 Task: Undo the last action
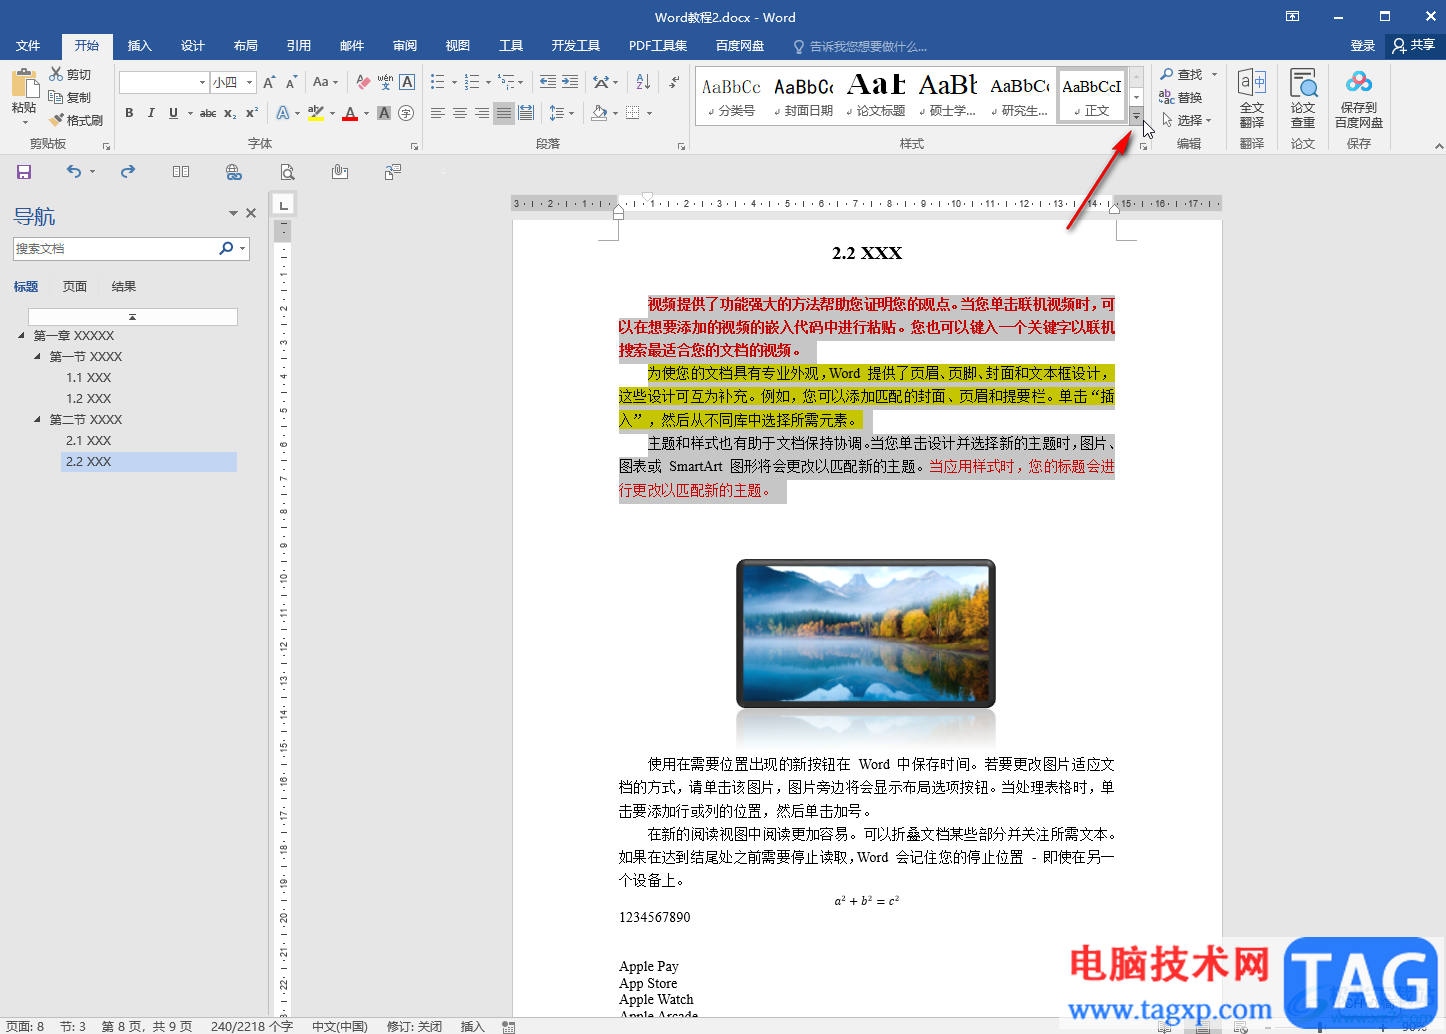pyautogui.click(x=74, y=172)
